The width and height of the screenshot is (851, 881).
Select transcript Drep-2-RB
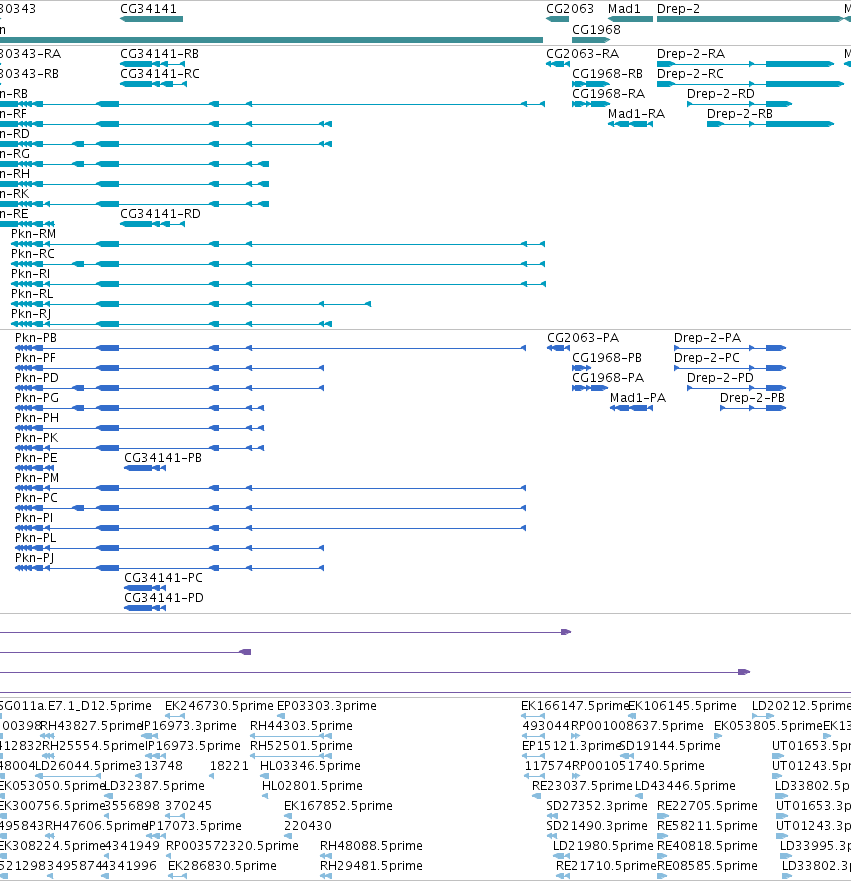coord(740,114)
